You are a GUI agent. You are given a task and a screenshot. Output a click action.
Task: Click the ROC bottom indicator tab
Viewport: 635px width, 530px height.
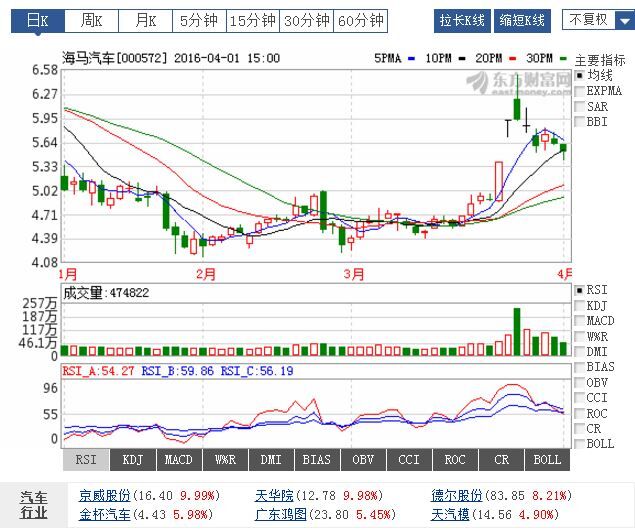(x=456, y=460)
